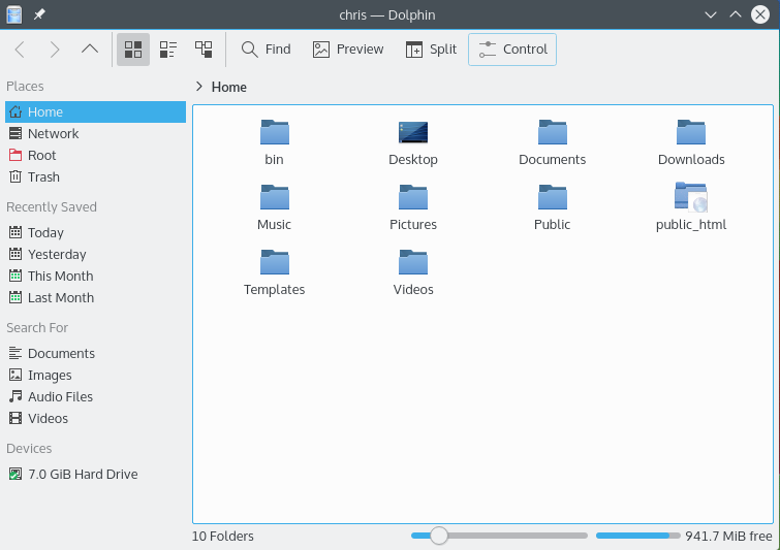Open the Control menu
The height and width of the screenshot is (550, 780).
click(x=512, y=49)
